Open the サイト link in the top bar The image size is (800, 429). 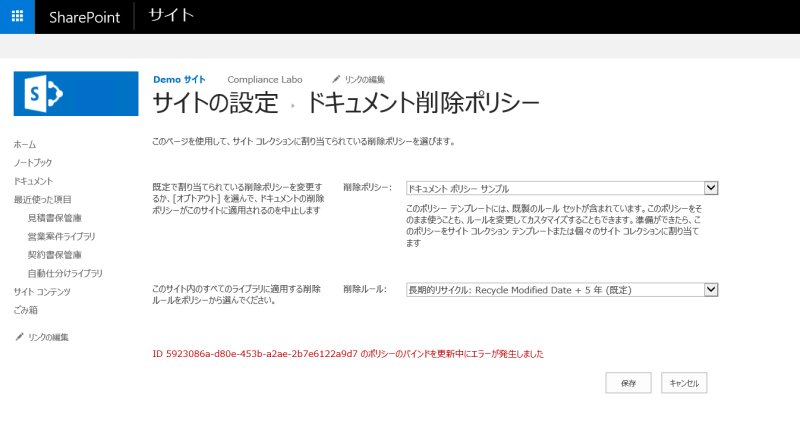tap(171, 15)
